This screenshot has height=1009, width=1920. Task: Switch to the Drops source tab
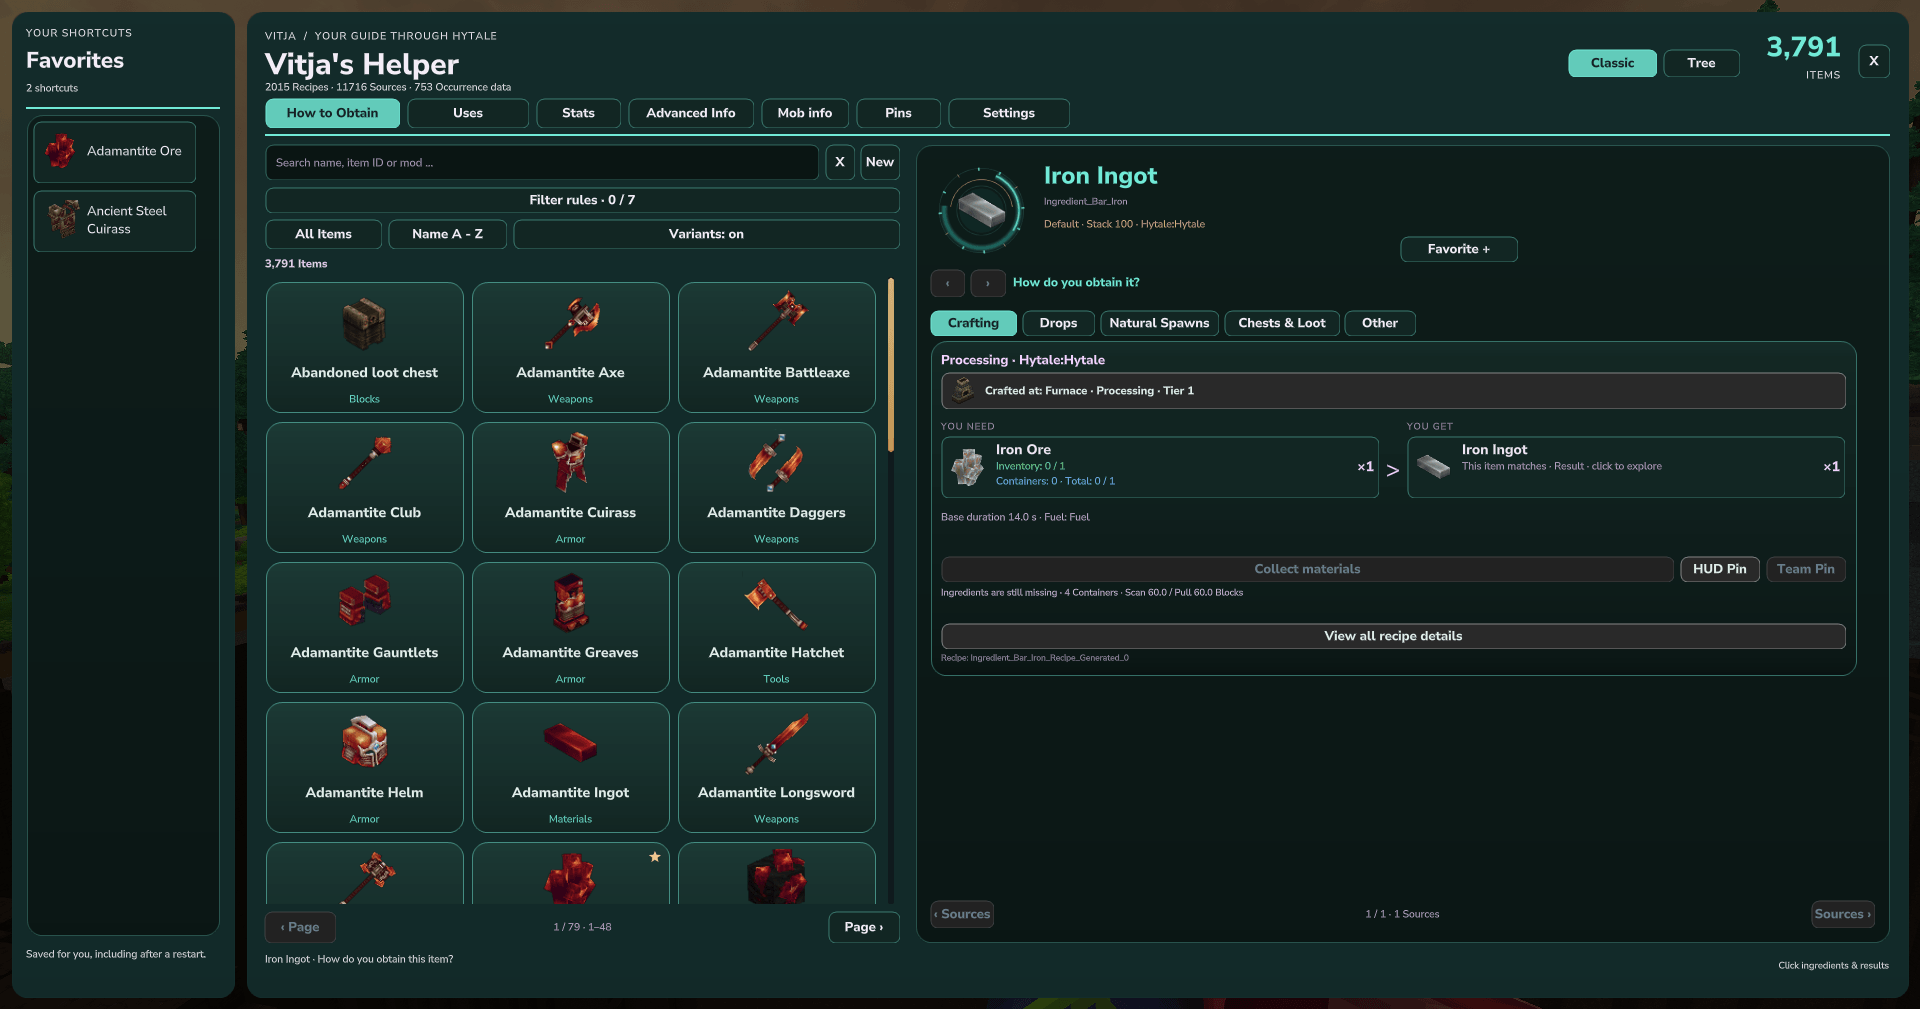pyautogui.click(x=1058, y=323)
